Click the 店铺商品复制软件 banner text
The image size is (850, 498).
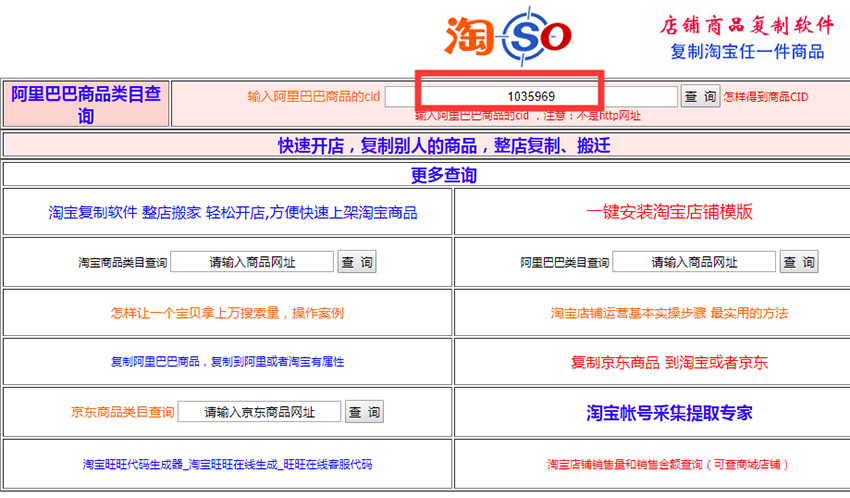pos(747,25)
